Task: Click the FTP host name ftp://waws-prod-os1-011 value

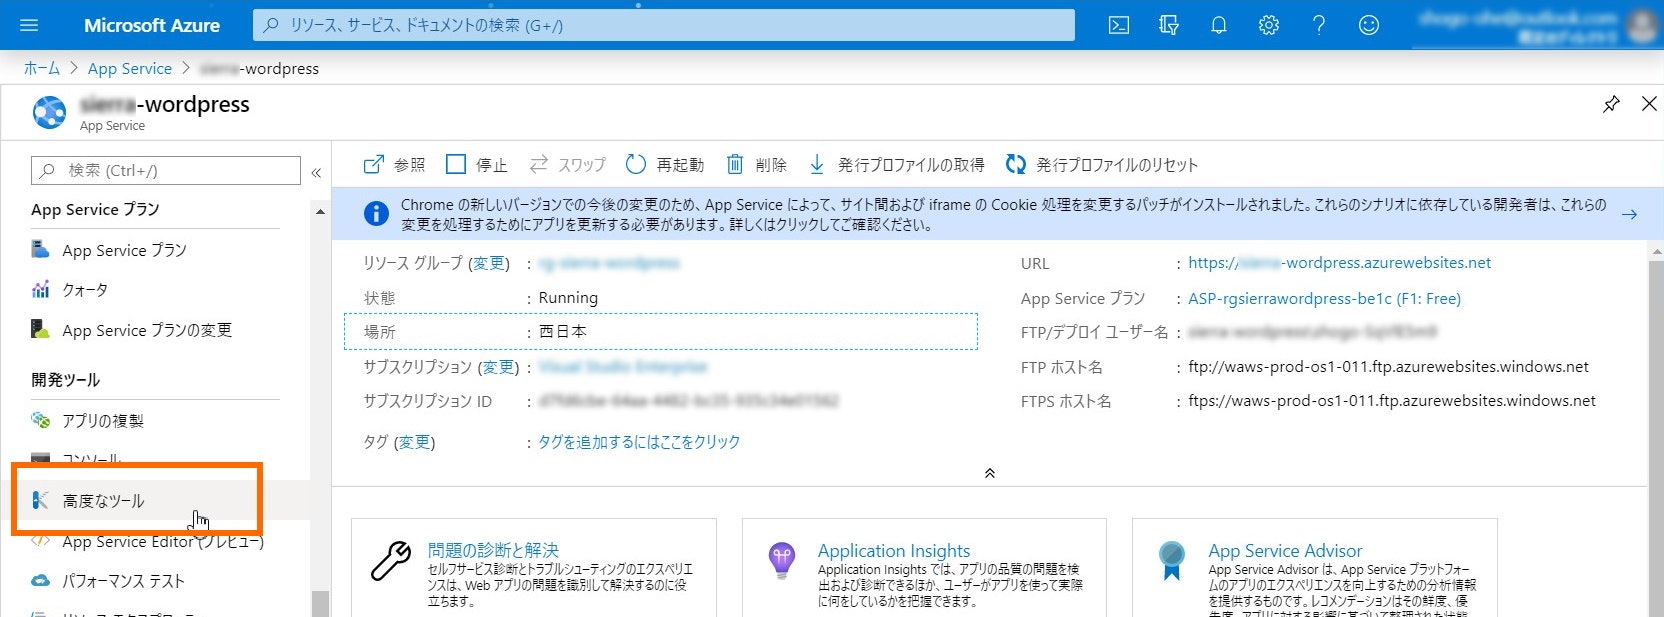Action: (1388, 366)
